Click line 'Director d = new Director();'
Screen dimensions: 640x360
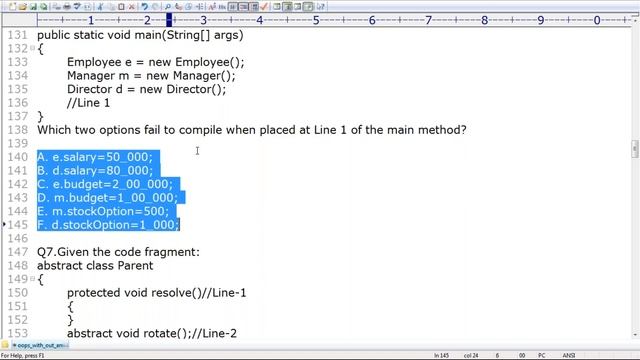pos(147,89)
